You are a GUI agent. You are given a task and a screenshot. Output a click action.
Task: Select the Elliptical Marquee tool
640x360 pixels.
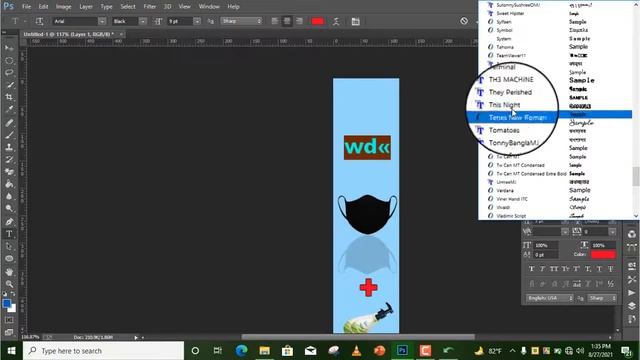9,60
